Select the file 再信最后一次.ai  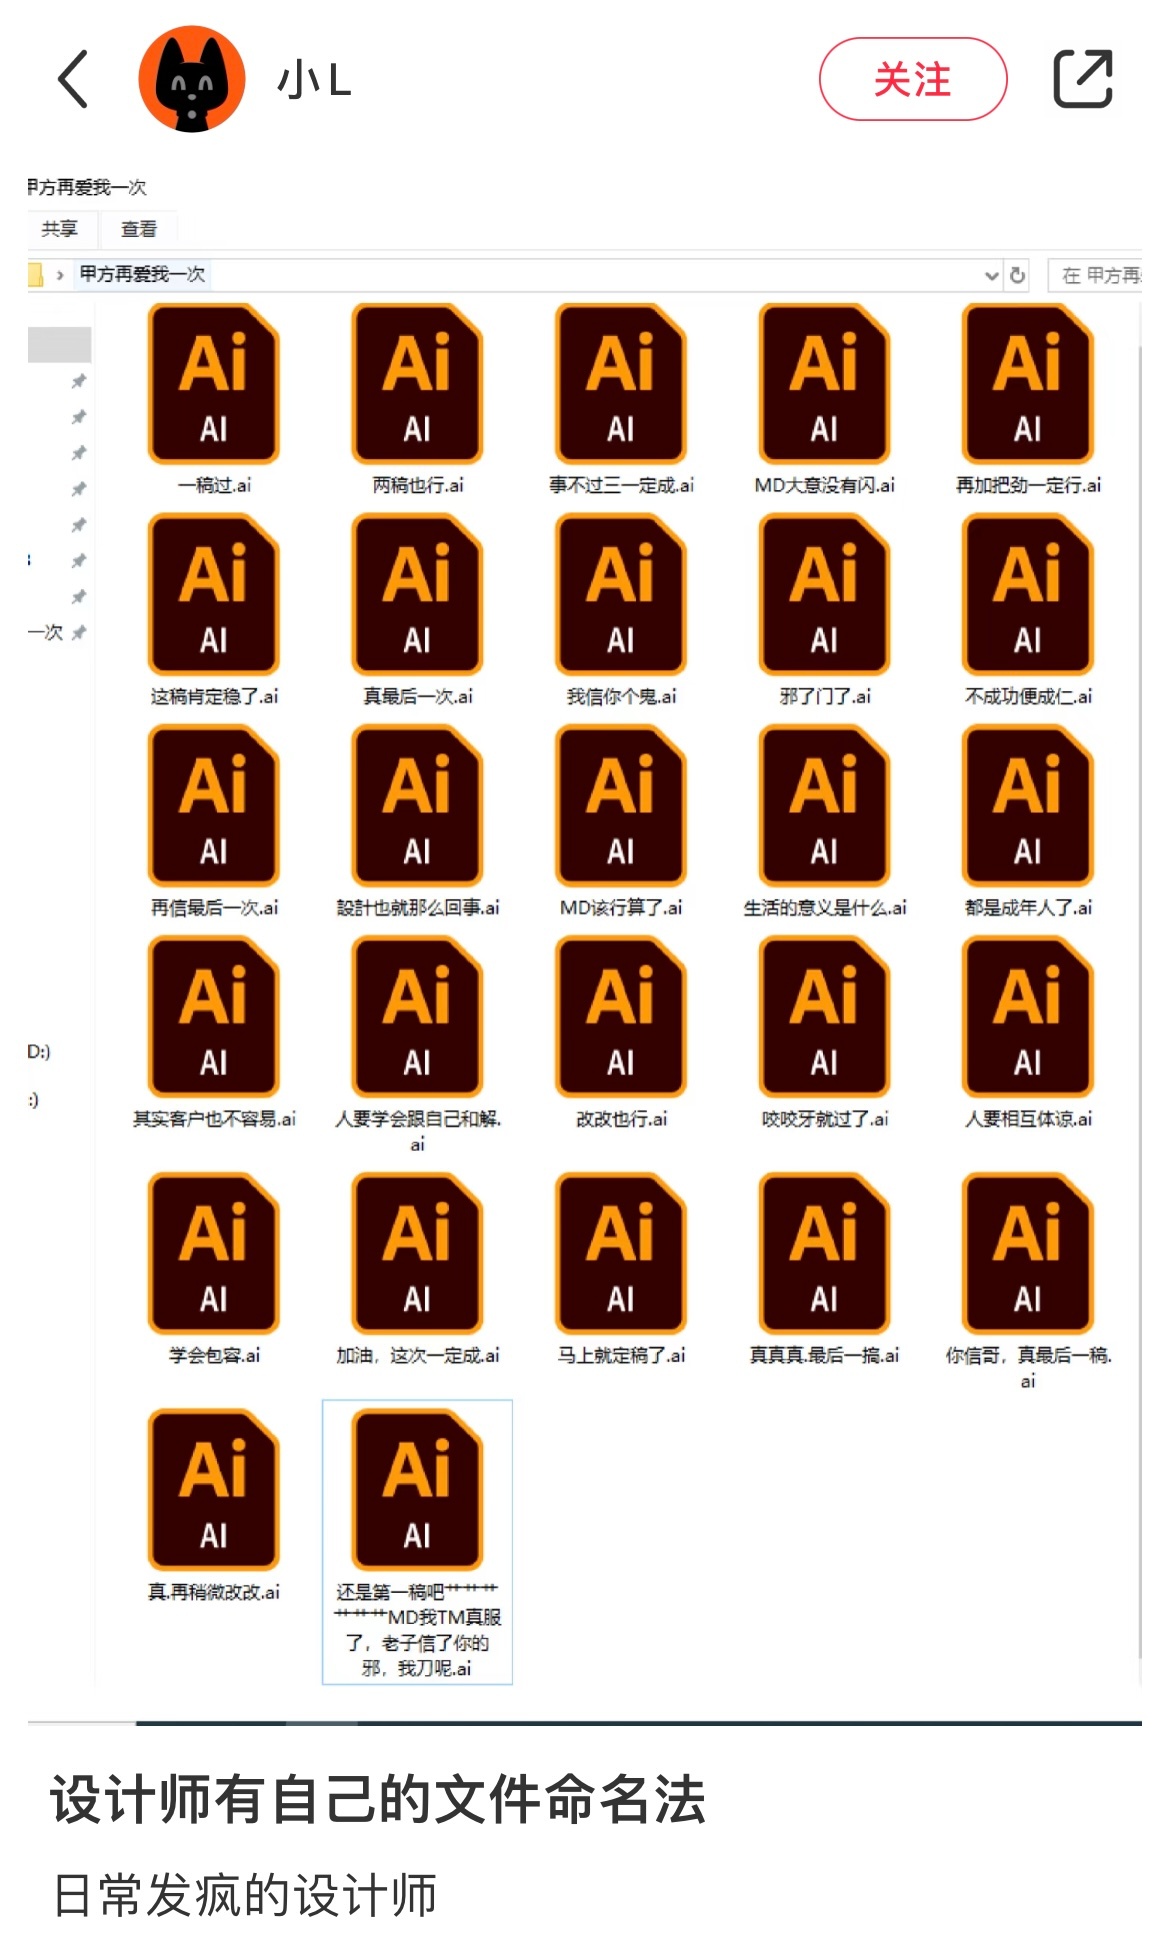coord(214,823)
